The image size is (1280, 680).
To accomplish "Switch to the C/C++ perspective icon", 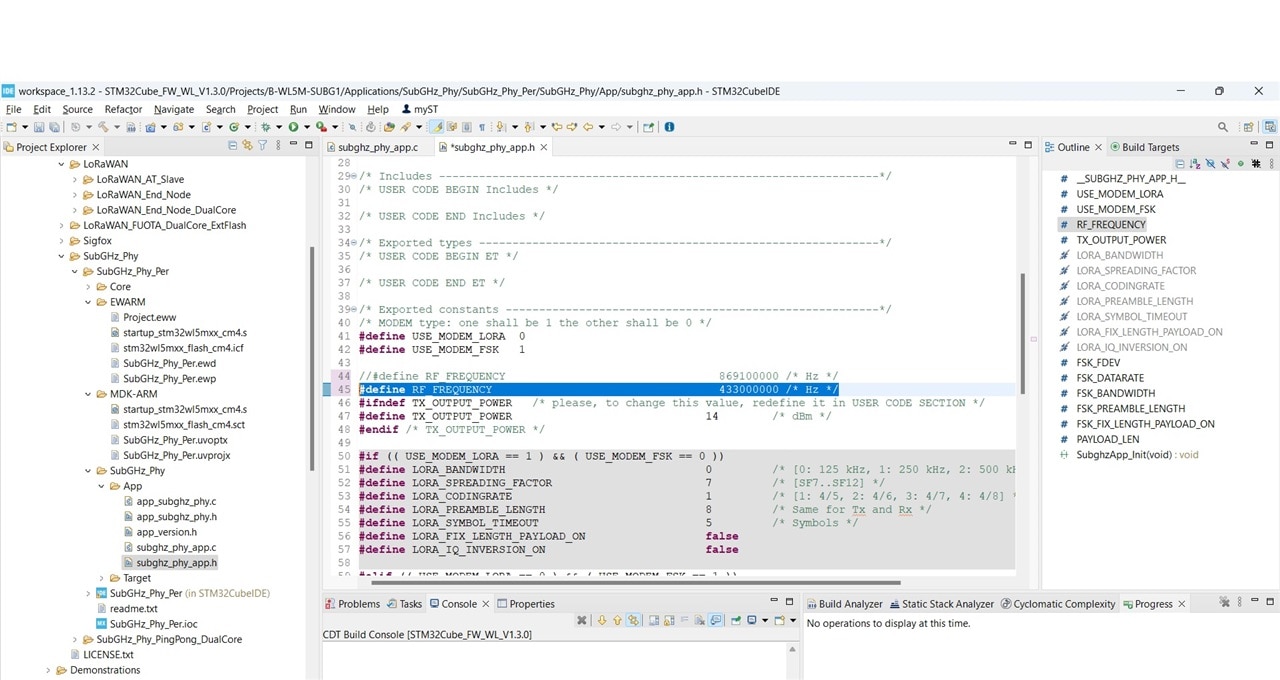I will point(1270,127).
